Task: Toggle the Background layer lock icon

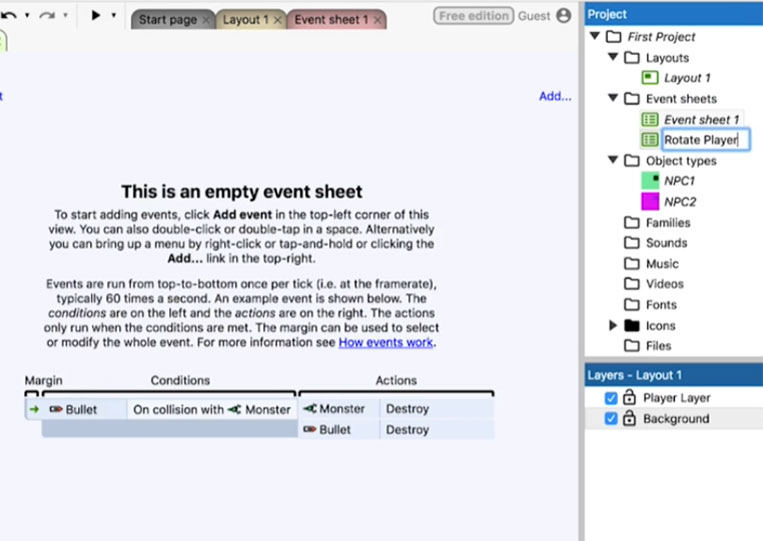Action: (629, 417)
